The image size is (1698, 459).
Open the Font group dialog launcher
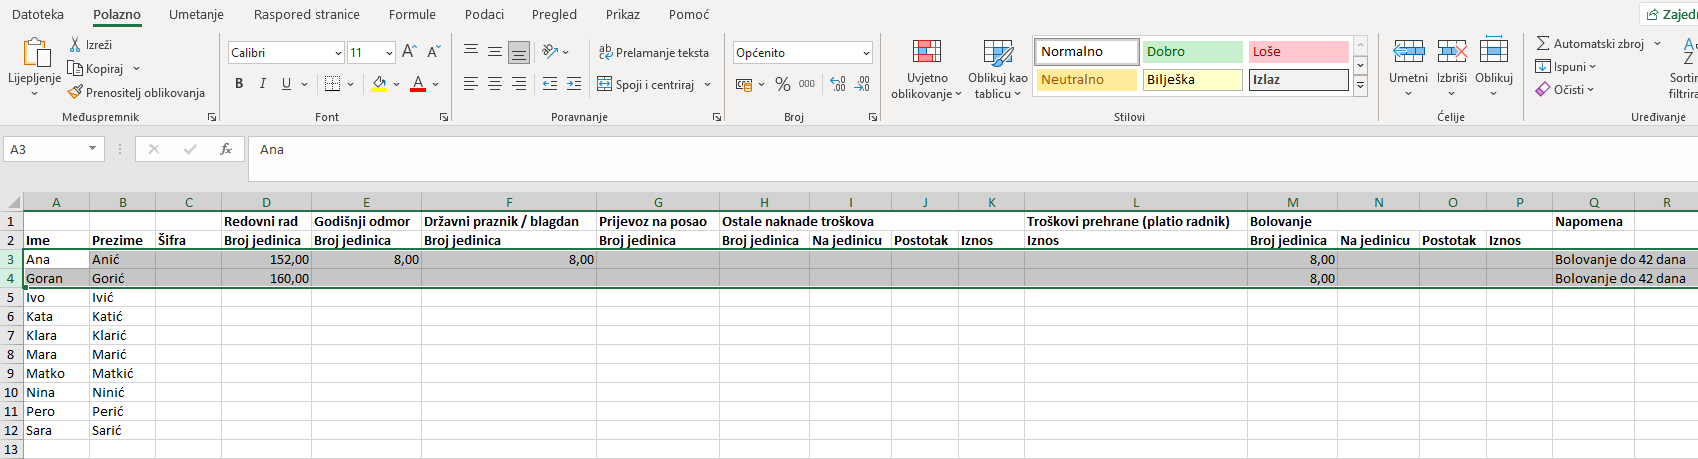[444, 118]
